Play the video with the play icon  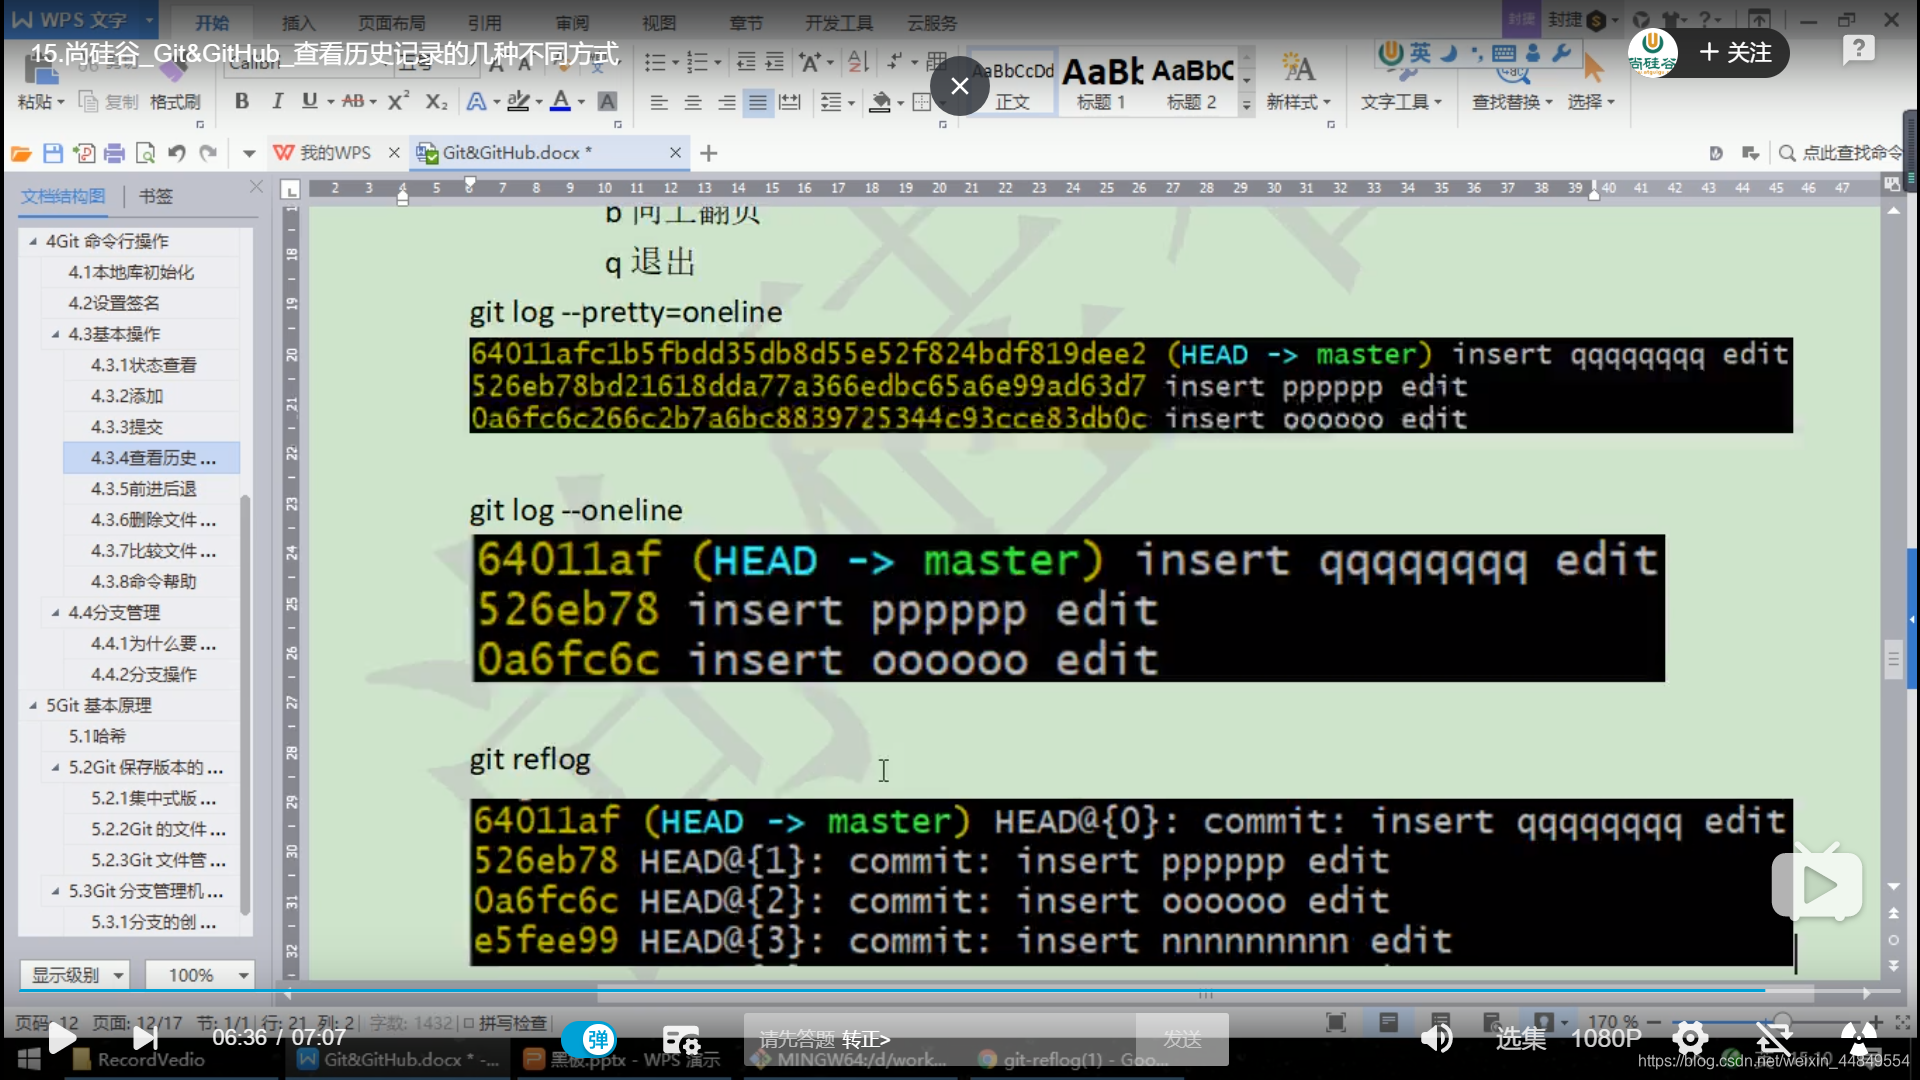coord(62,1038)
